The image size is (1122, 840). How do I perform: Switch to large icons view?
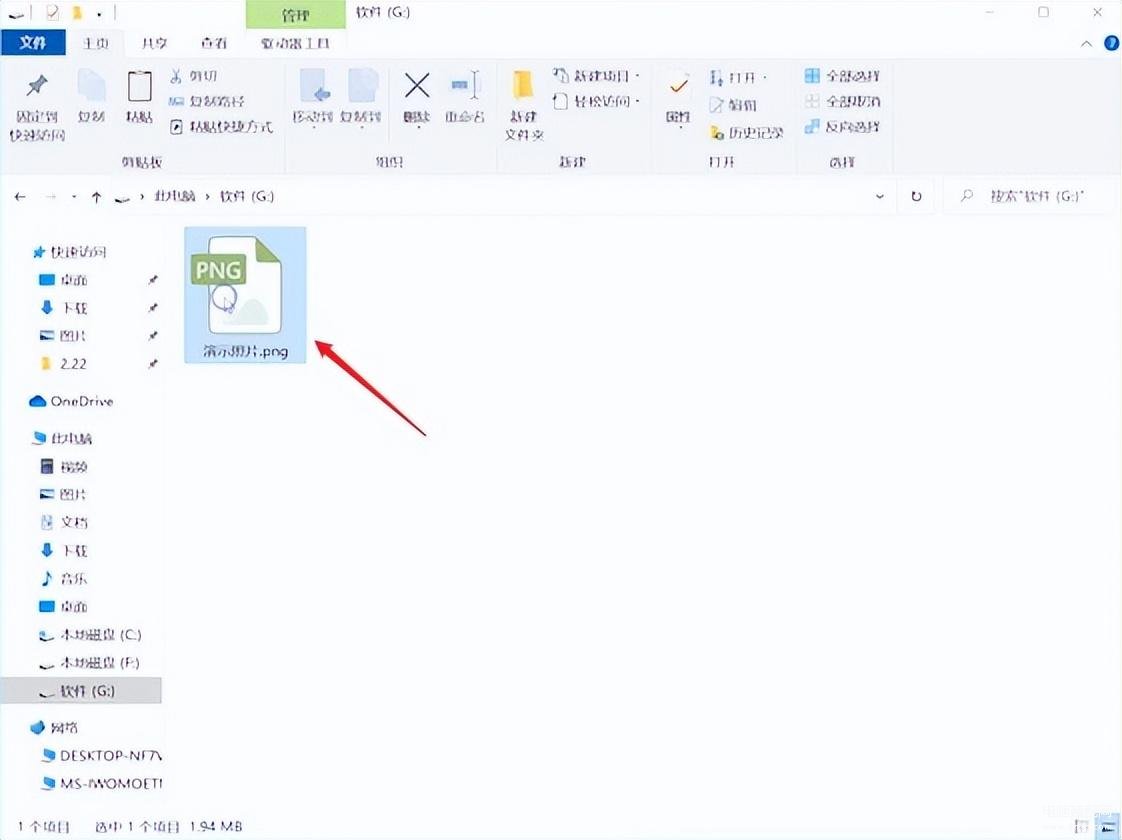1106,827
